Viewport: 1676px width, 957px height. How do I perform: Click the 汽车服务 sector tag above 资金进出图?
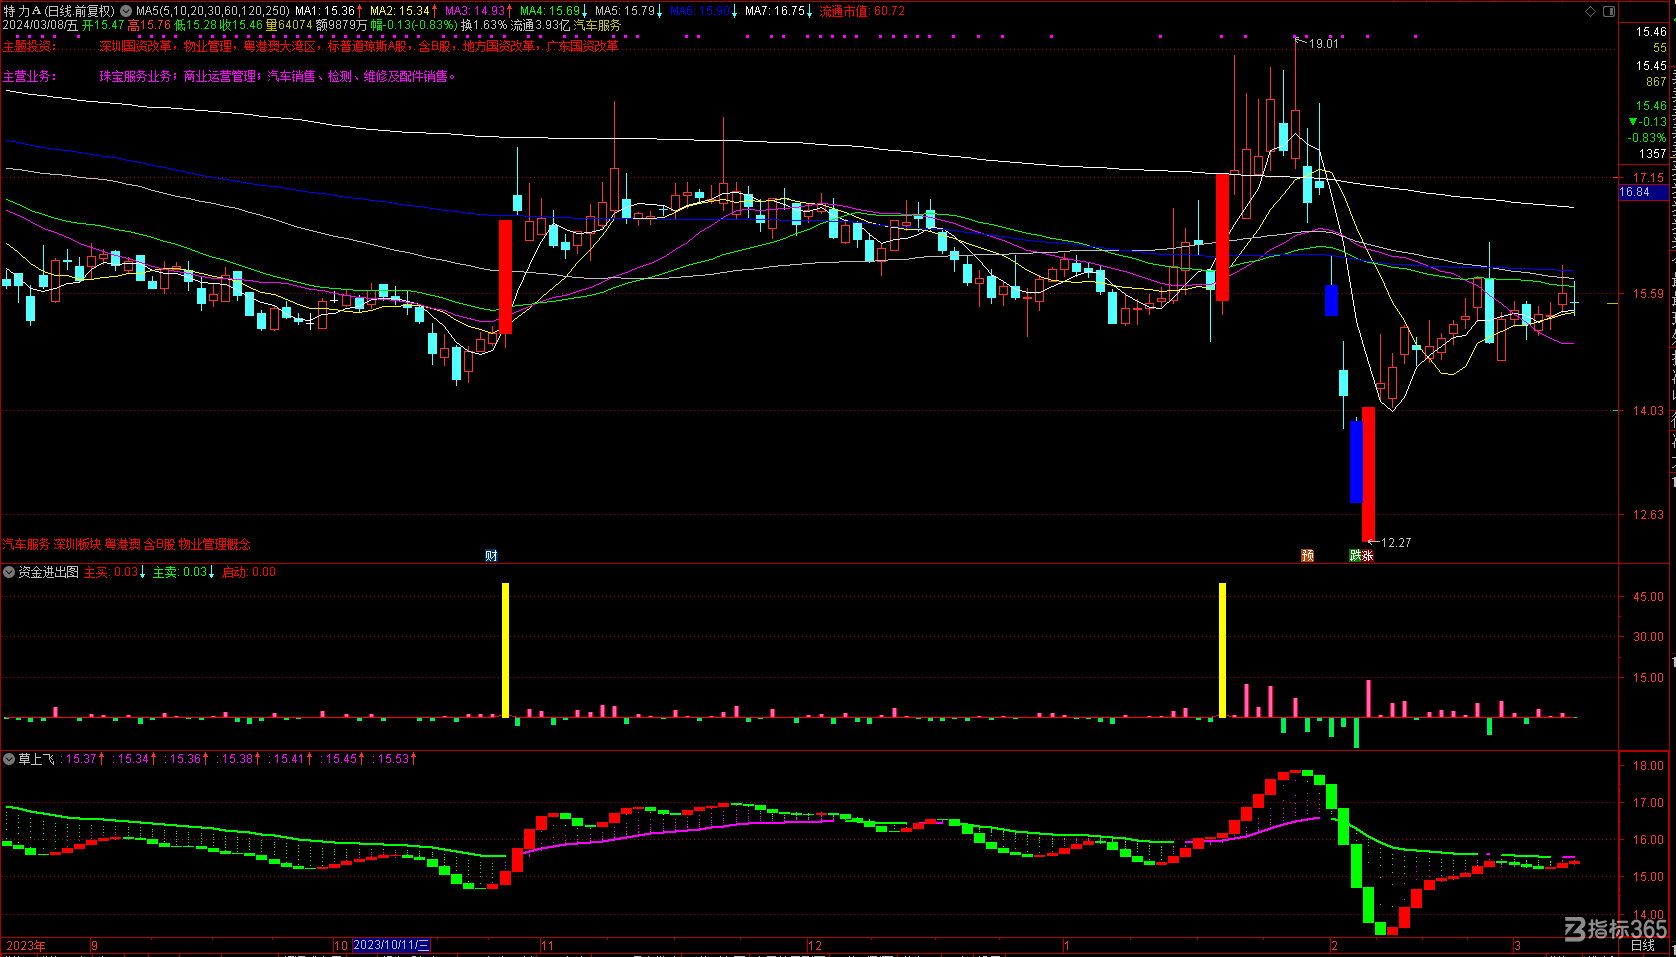(x=26, y=544)
